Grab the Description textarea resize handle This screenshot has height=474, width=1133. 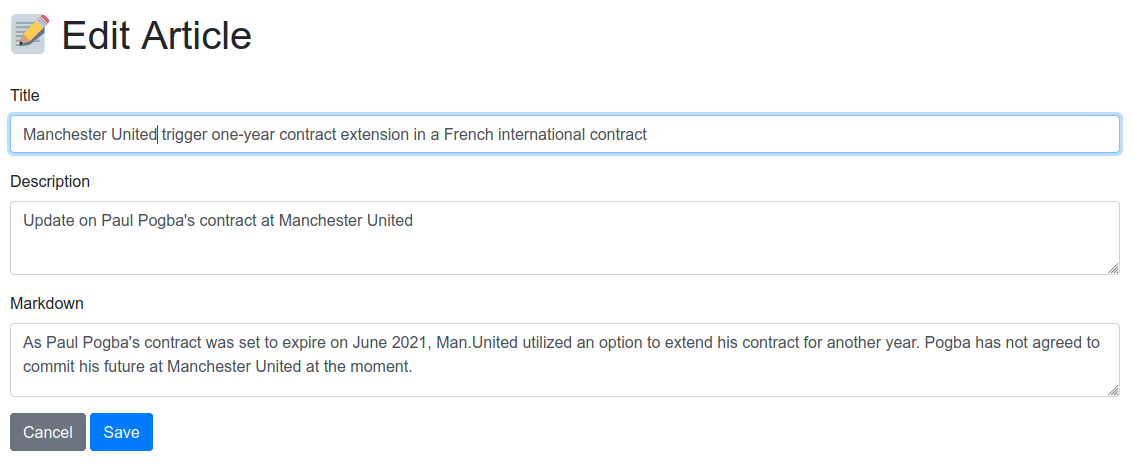coord(1113,269)
